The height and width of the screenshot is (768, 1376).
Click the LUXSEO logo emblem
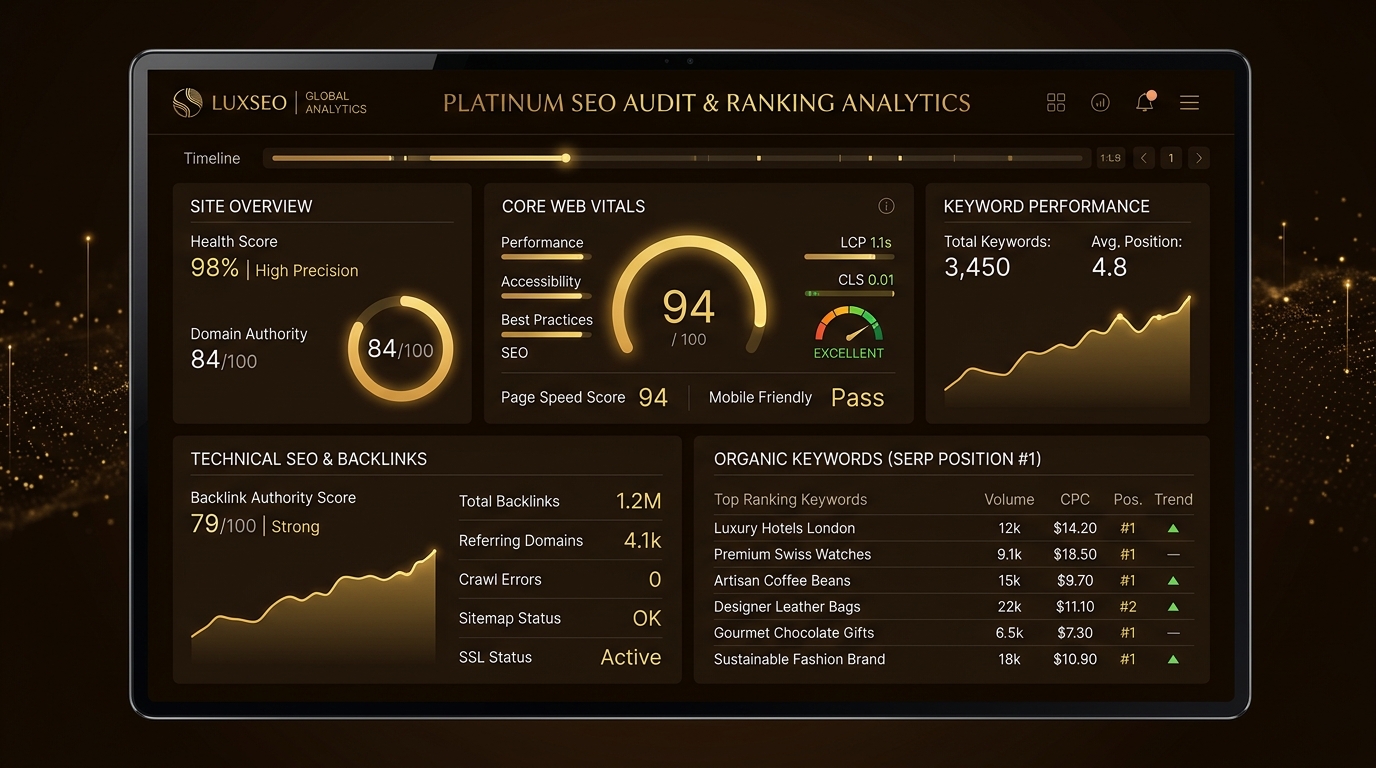tap(187, 102)
